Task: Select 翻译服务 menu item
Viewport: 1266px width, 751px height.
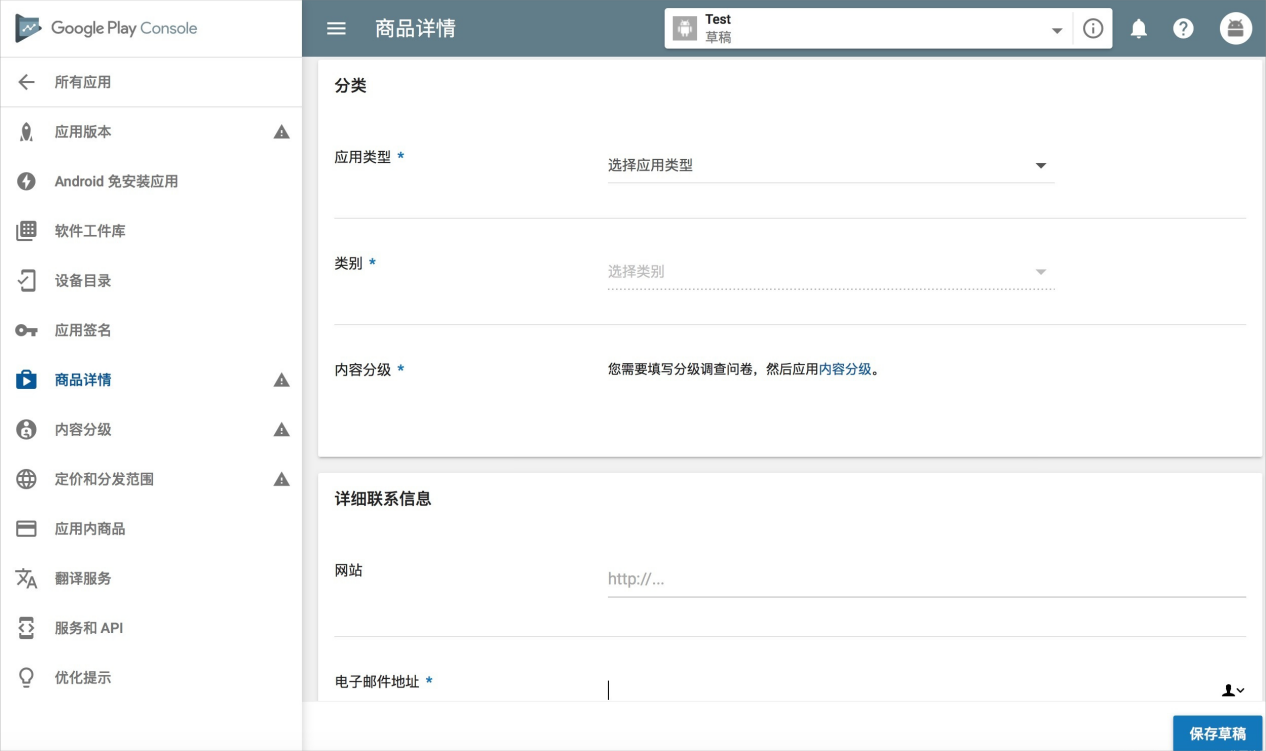Action: (83, 579)
